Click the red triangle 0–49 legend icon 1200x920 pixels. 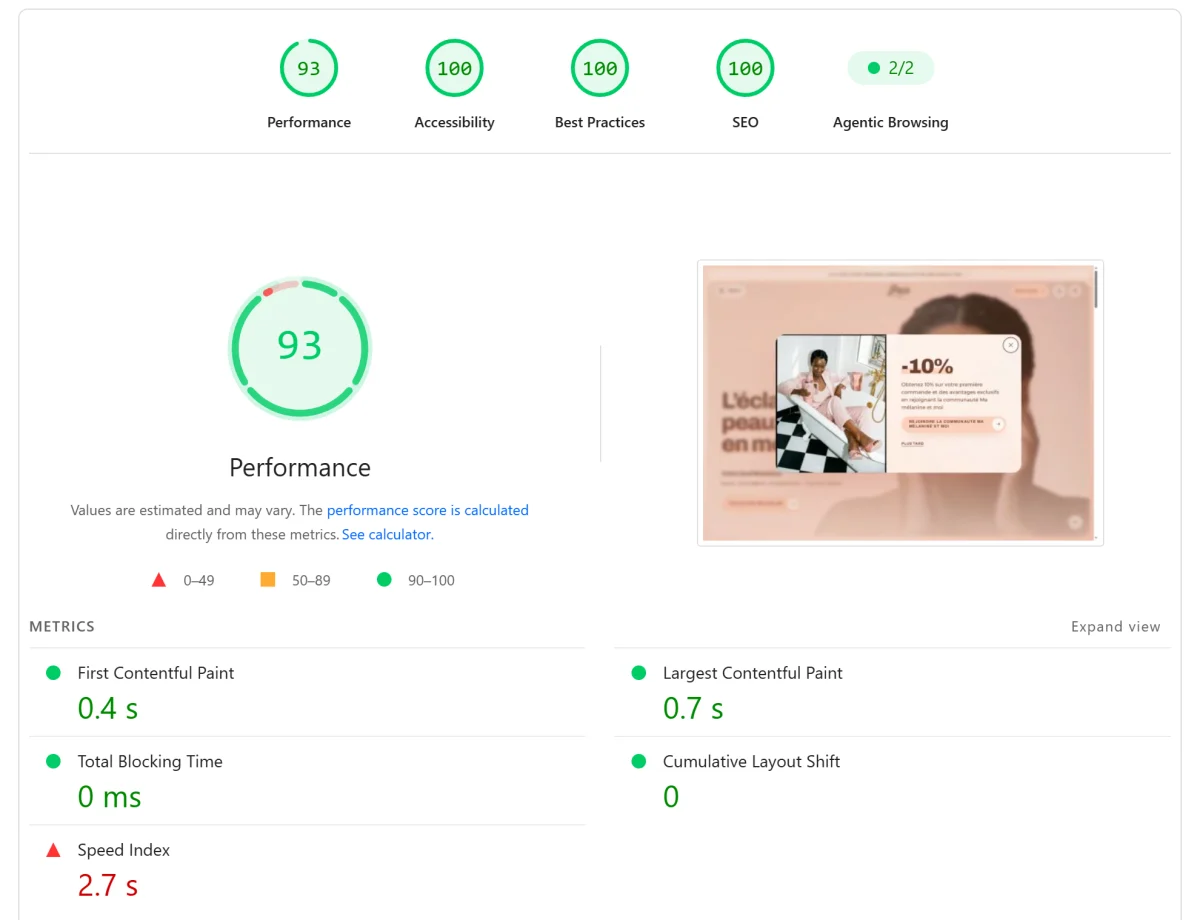pyautogui.click(x=158, y=580)
